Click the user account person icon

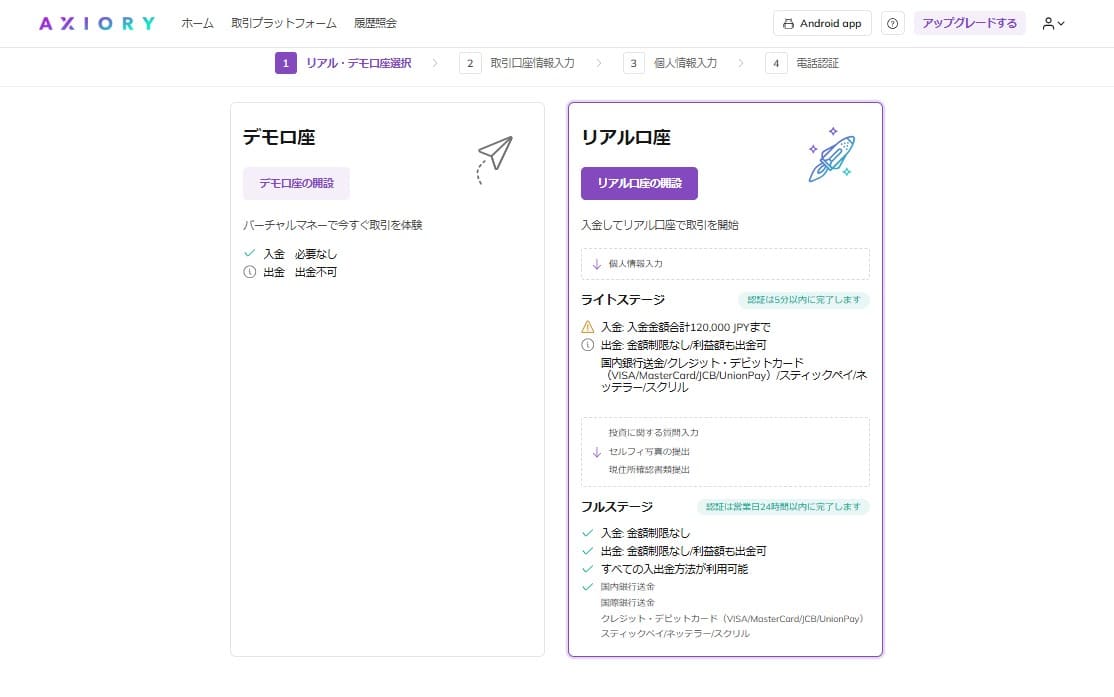(x=1049, y=23)
